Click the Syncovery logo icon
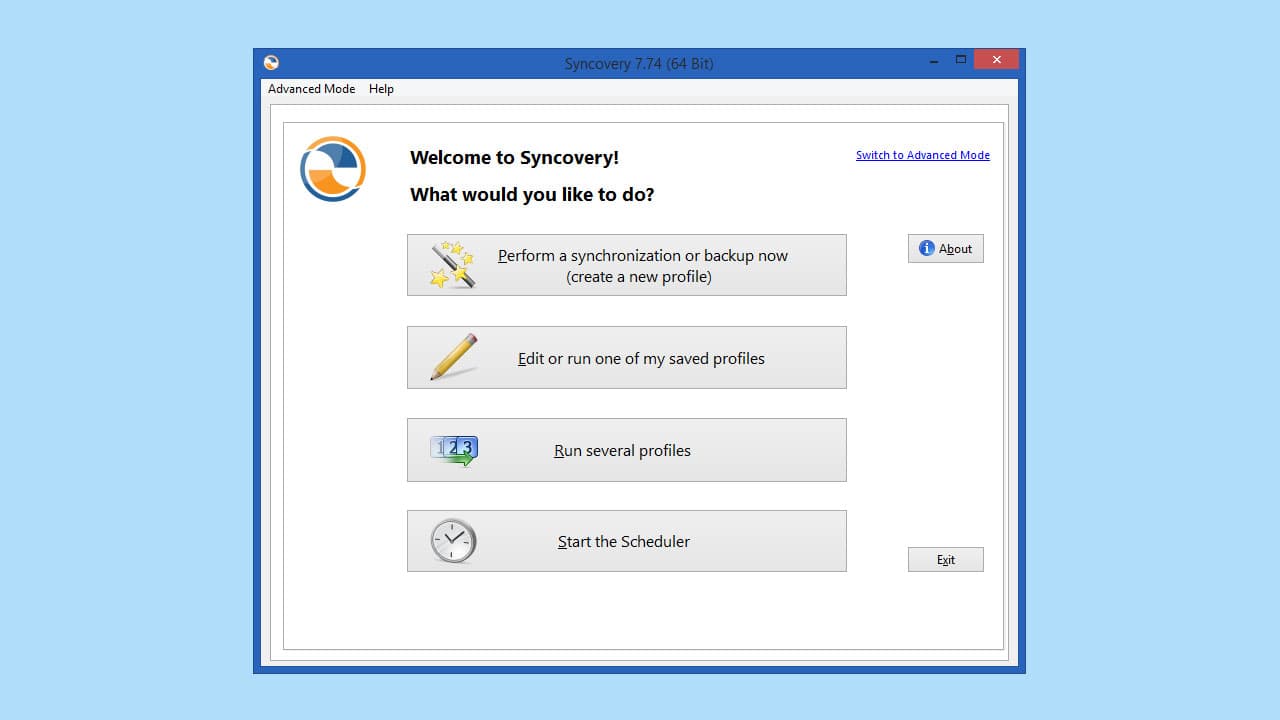The width and height of the screenshot is (1280, 720). tap(332, 169)
